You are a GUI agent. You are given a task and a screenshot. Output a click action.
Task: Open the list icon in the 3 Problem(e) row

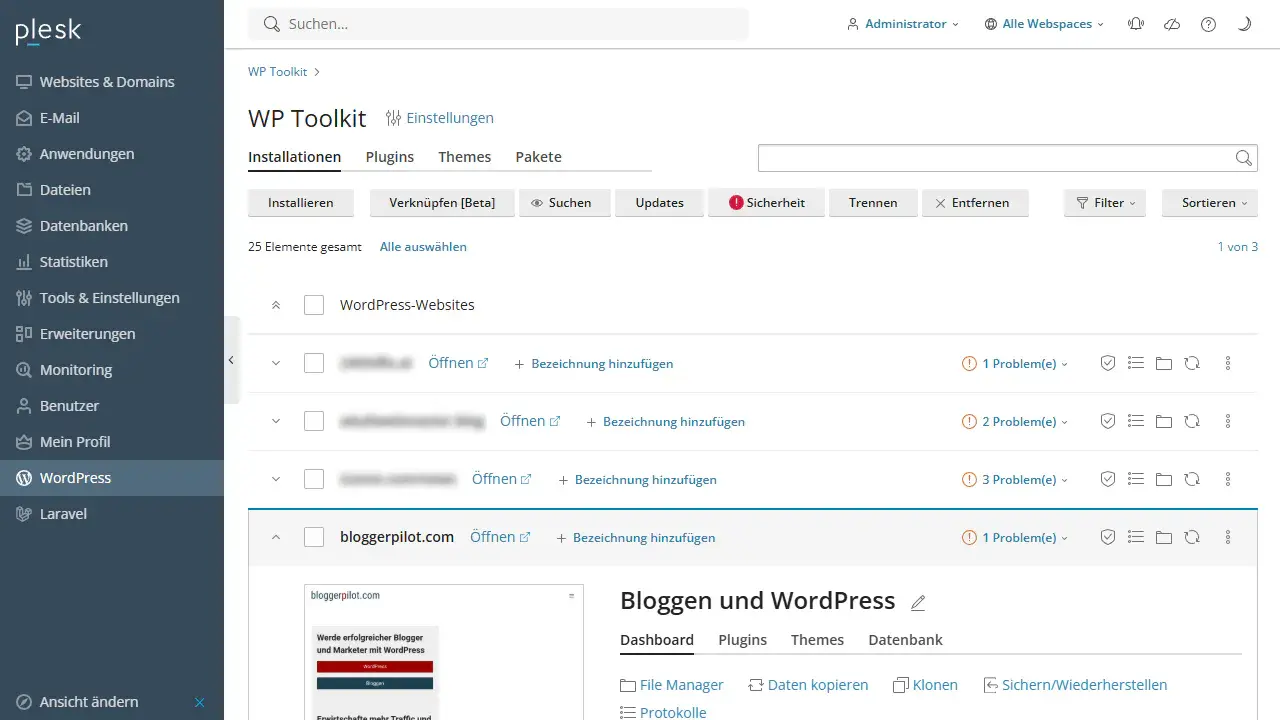tap(1135, 480)
